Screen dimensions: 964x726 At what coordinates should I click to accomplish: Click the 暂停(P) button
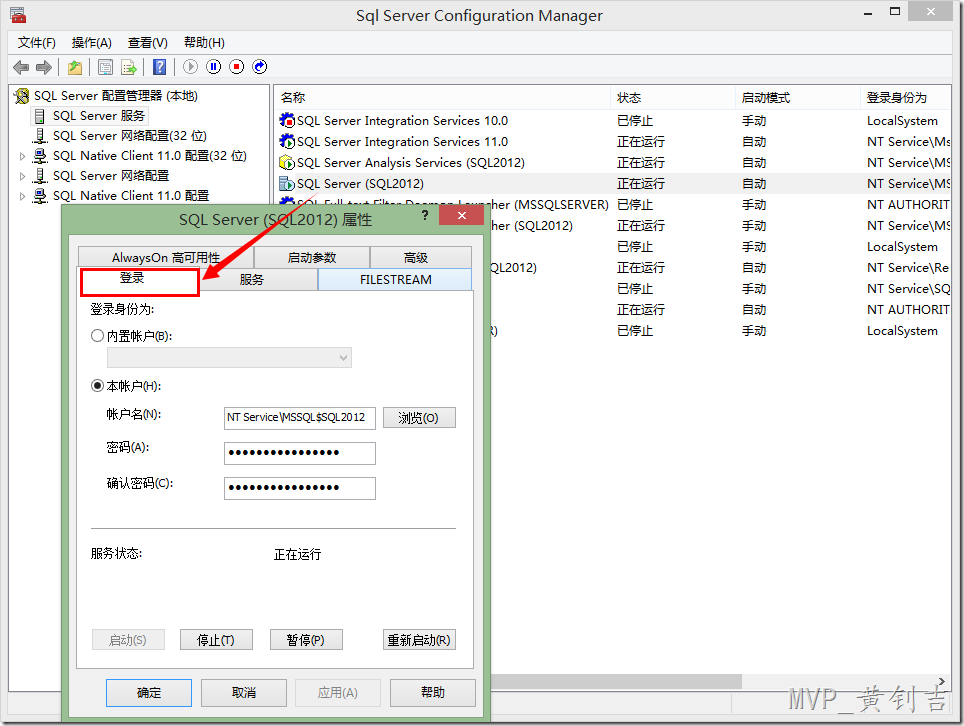pyautogui.click(x=306, y=640)
